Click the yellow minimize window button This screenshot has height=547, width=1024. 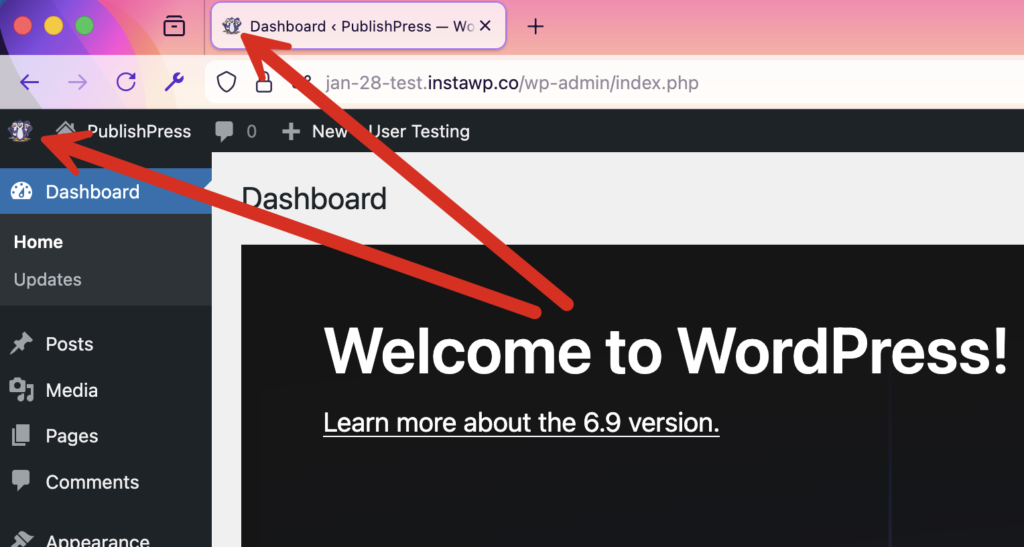click(x=54, y=25)
